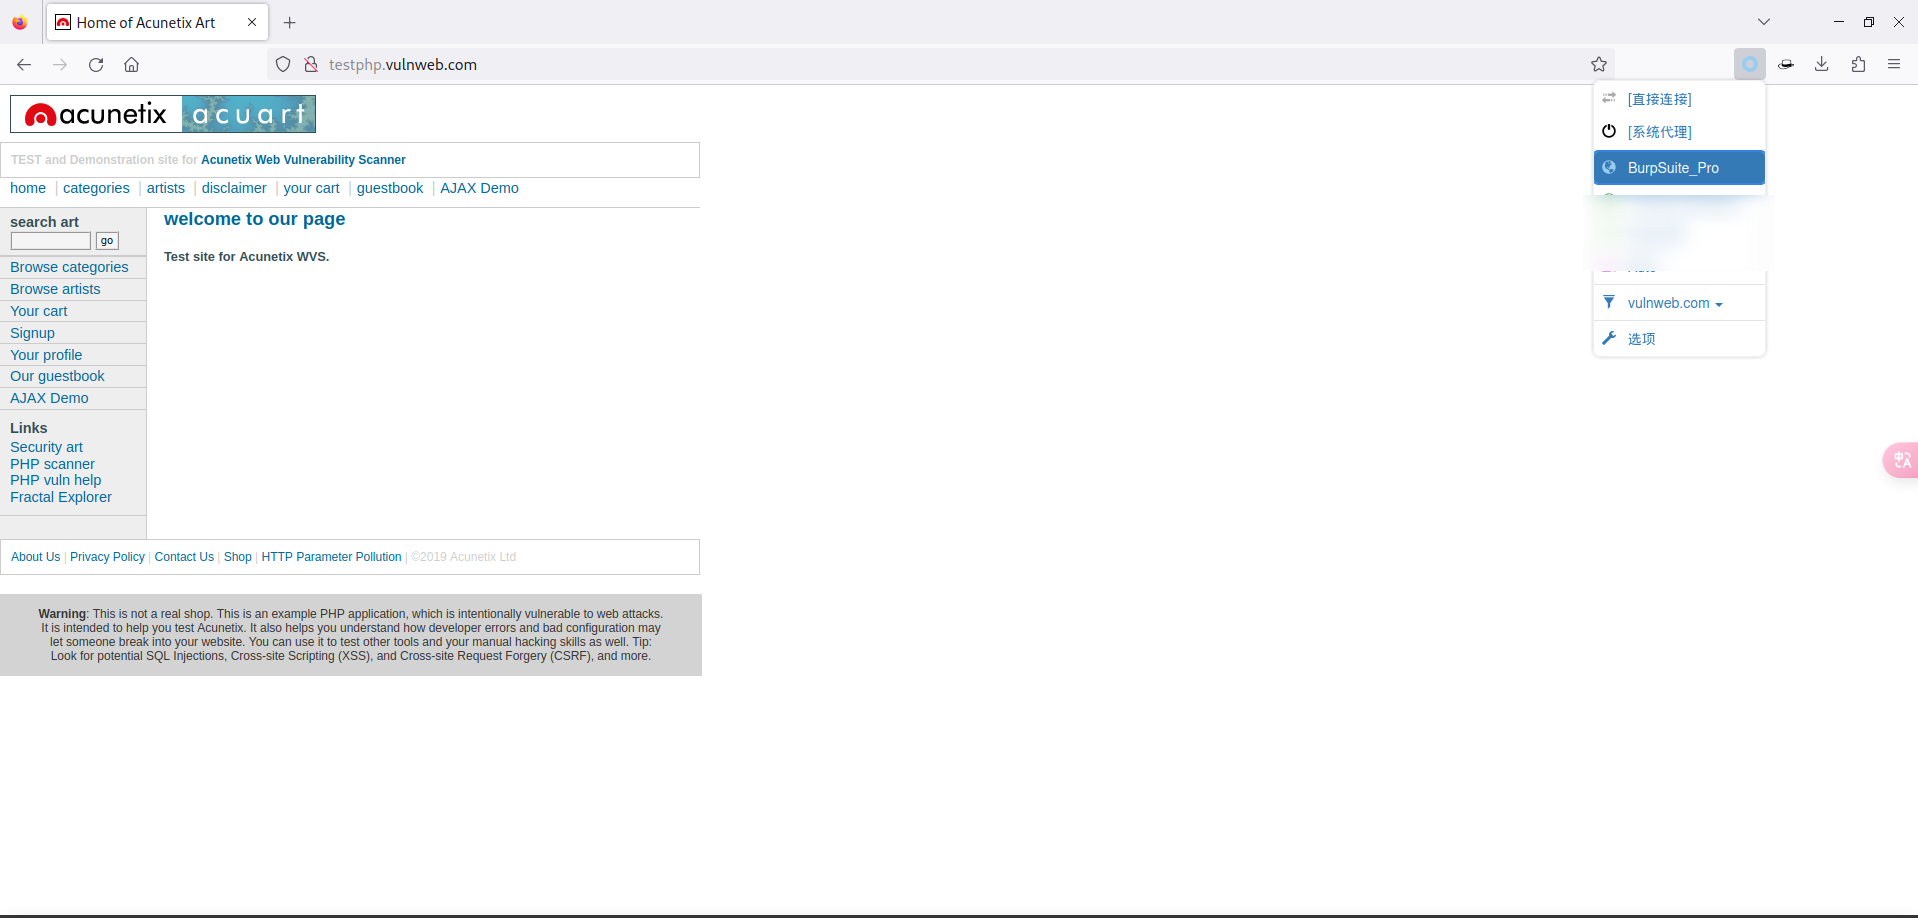Open the Your profile sidebar link
The height and width of the screenshot is (918, 1918).
pos(46,355)
